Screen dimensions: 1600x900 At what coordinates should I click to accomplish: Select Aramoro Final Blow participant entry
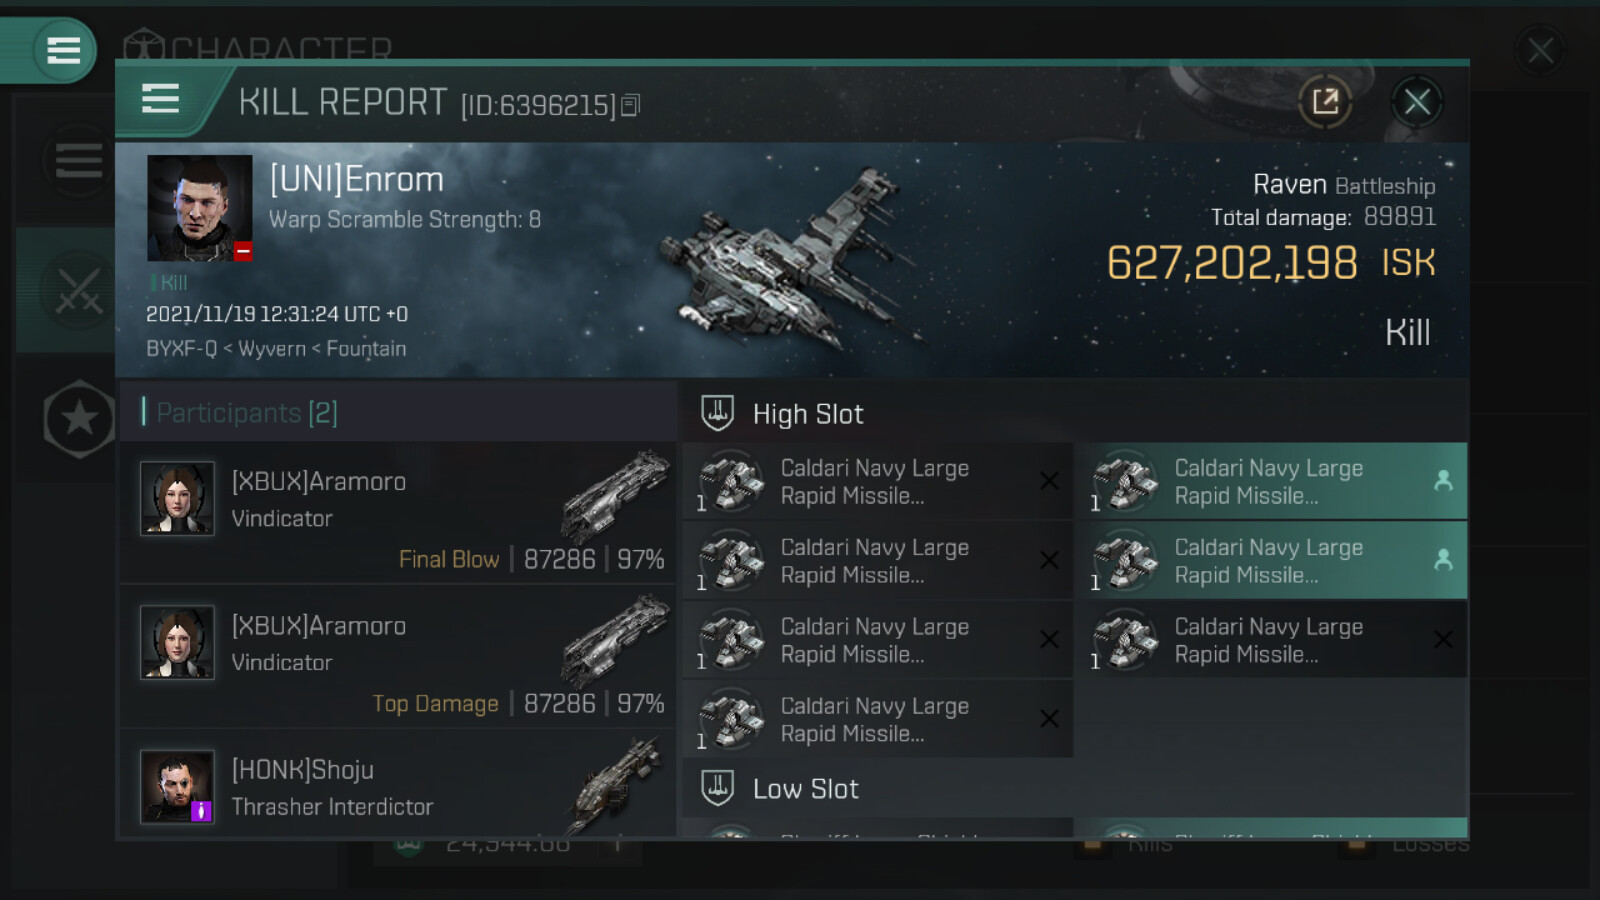[x=398, y=513]
